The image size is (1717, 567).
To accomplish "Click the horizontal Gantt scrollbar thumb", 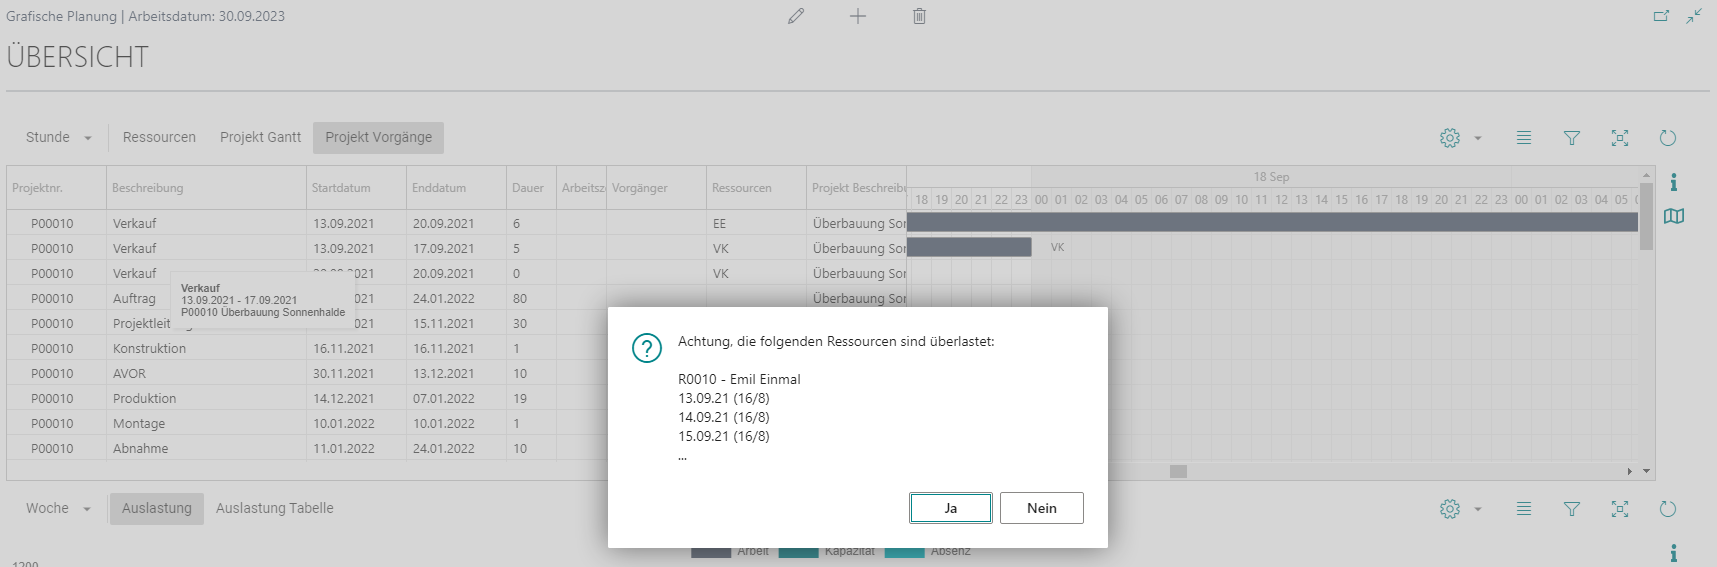I will [1179, 471].
